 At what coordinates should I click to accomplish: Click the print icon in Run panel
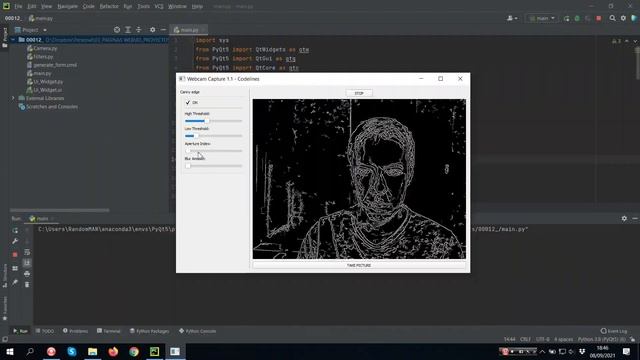click(27, 274)
